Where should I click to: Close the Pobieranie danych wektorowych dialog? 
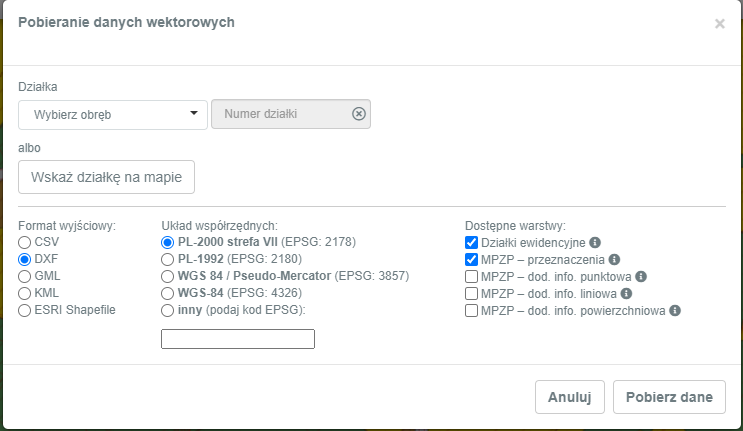tap(719, 24)
